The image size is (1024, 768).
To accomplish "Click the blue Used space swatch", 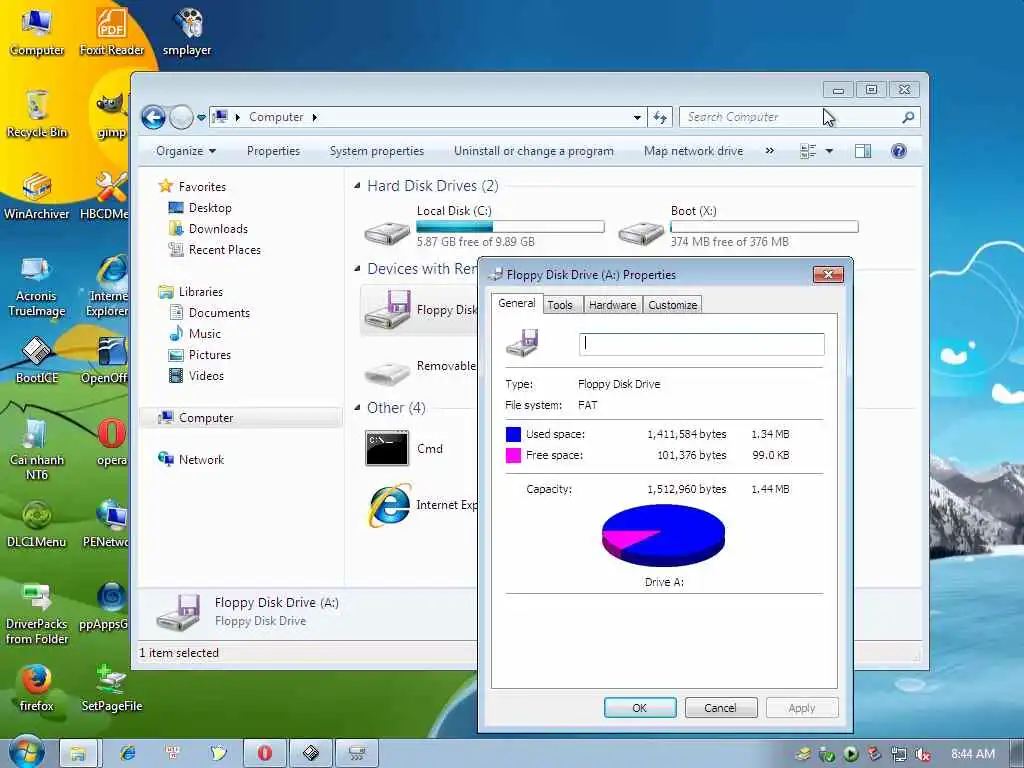I will (513, 434).
